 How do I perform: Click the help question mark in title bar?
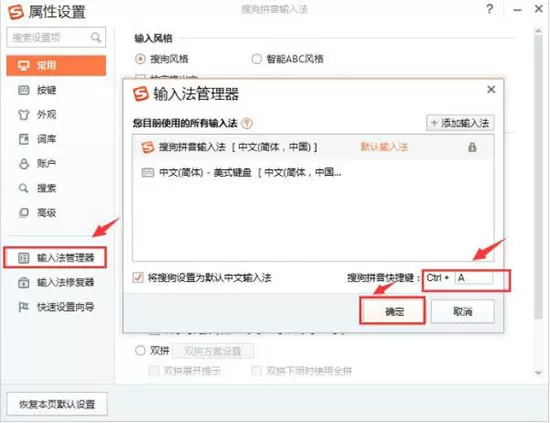(x=490, y=9)
